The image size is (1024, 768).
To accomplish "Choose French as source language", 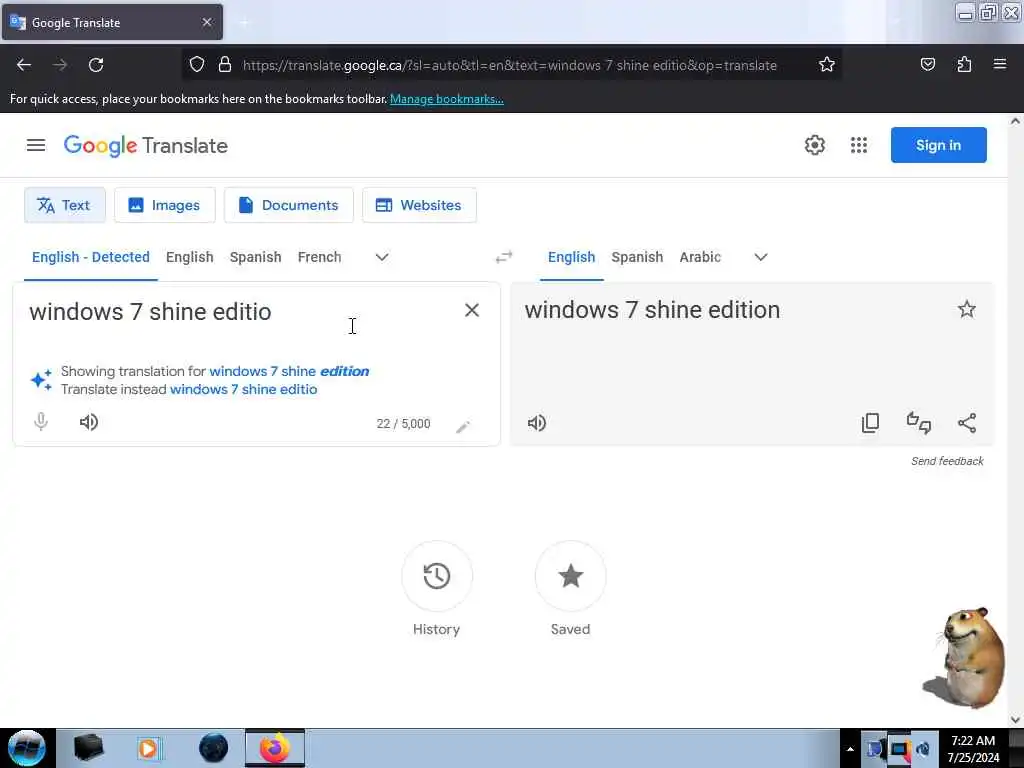I will point(319,257).
